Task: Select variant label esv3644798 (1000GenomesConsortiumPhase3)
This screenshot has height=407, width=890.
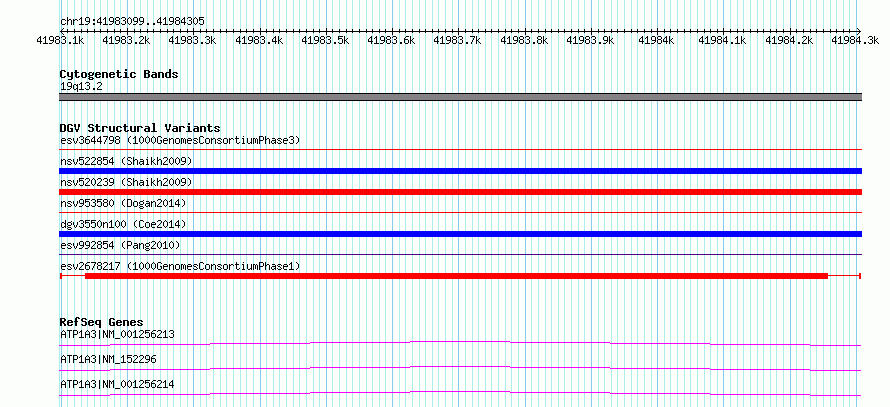Action: (x=180, y=140)
